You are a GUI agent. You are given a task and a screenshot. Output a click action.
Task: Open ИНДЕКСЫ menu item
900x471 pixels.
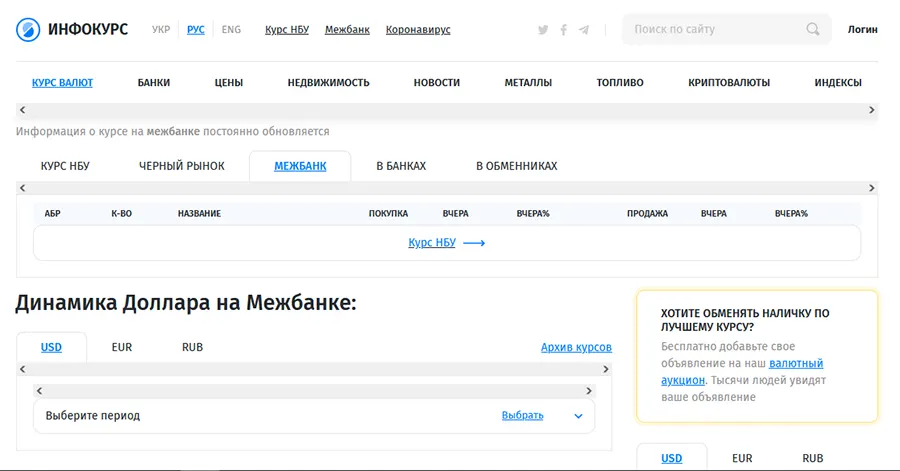click(838, 83)
